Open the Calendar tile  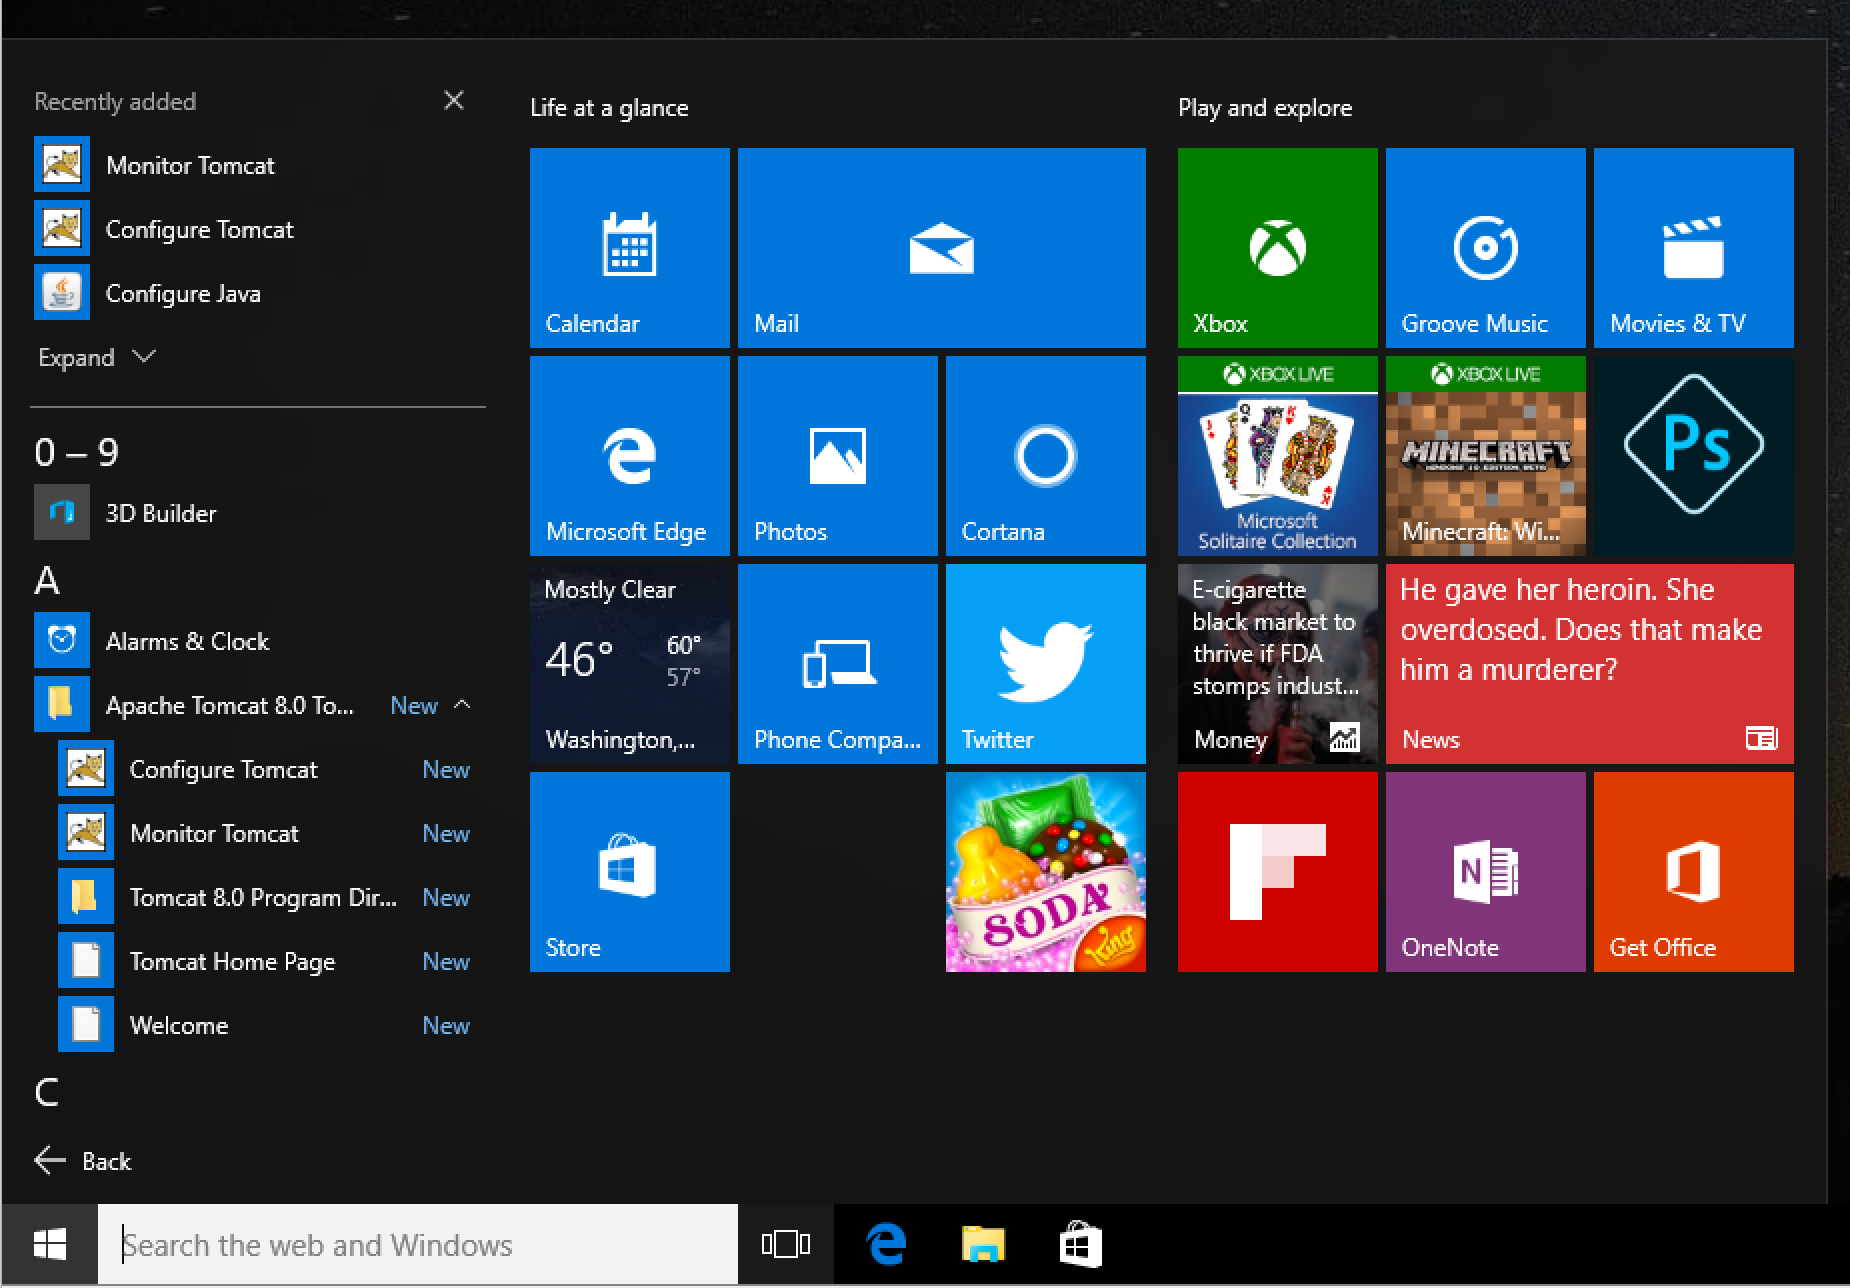point(630,248)
